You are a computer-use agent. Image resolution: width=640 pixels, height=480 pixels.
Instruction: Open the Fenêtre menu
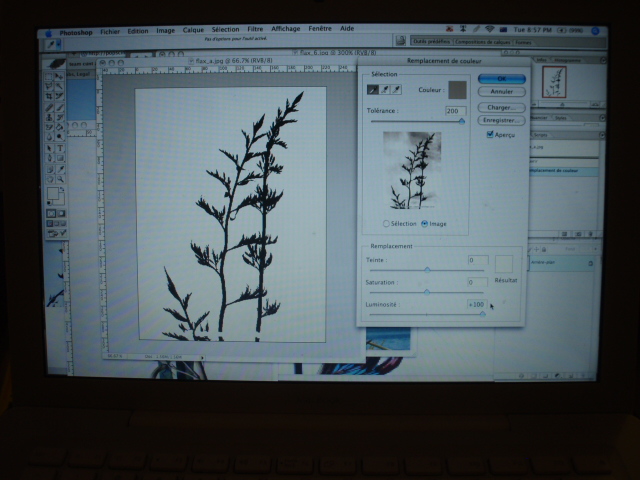320,29
